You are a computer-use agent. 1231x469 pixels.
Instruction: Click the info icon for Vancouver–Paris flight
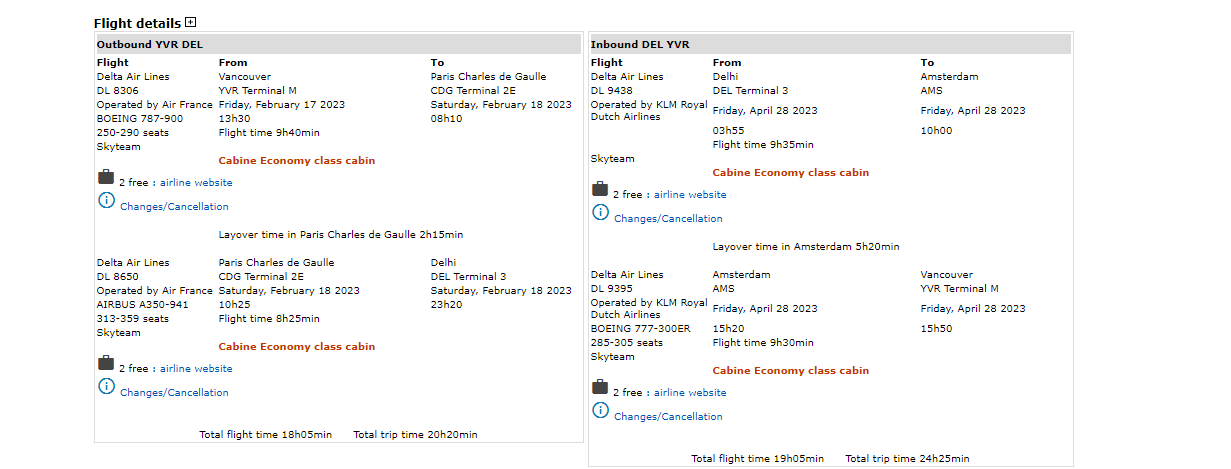pos(106,201)
